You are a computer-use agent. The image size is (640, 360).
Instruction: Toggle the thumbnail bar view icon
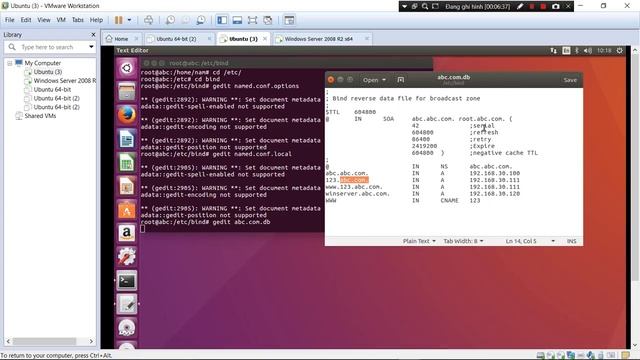point(237,20)
